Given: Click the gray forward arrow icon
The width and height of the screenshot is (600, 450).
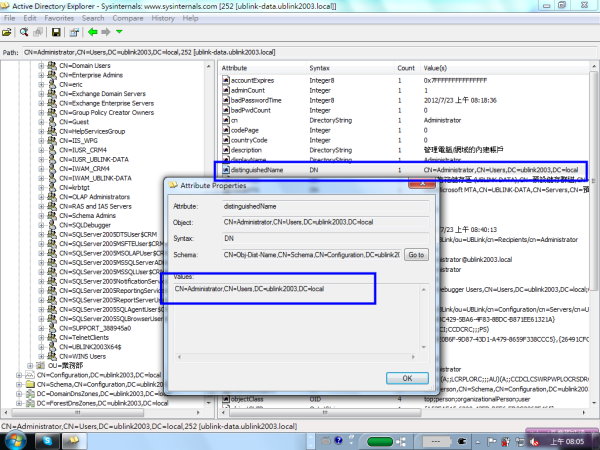Looking at the screenshot, I should (106, 32).
